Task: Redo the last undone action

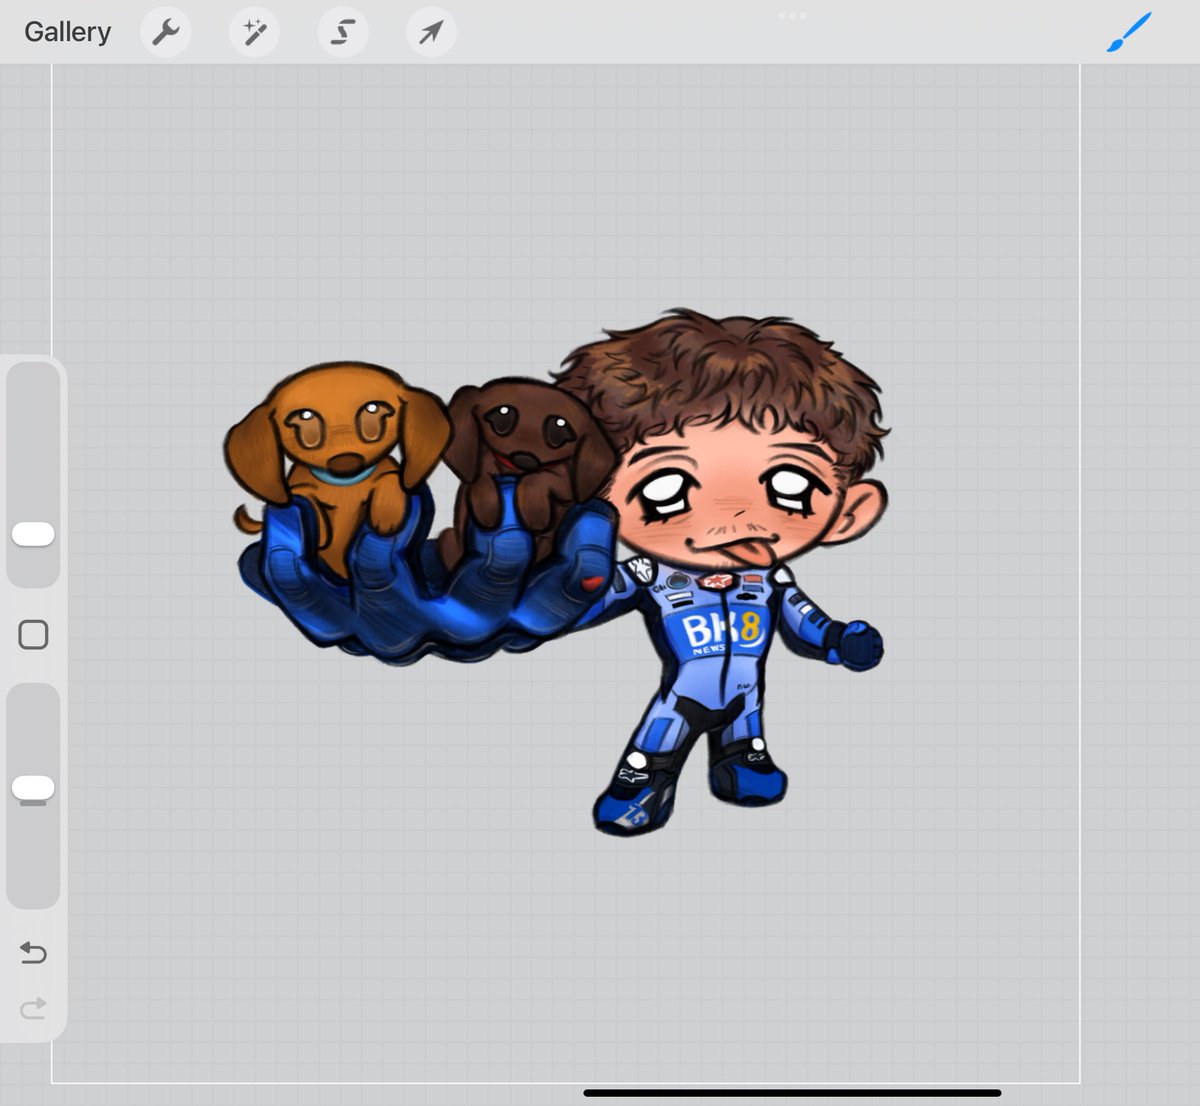Action: tap(33, 1008)
